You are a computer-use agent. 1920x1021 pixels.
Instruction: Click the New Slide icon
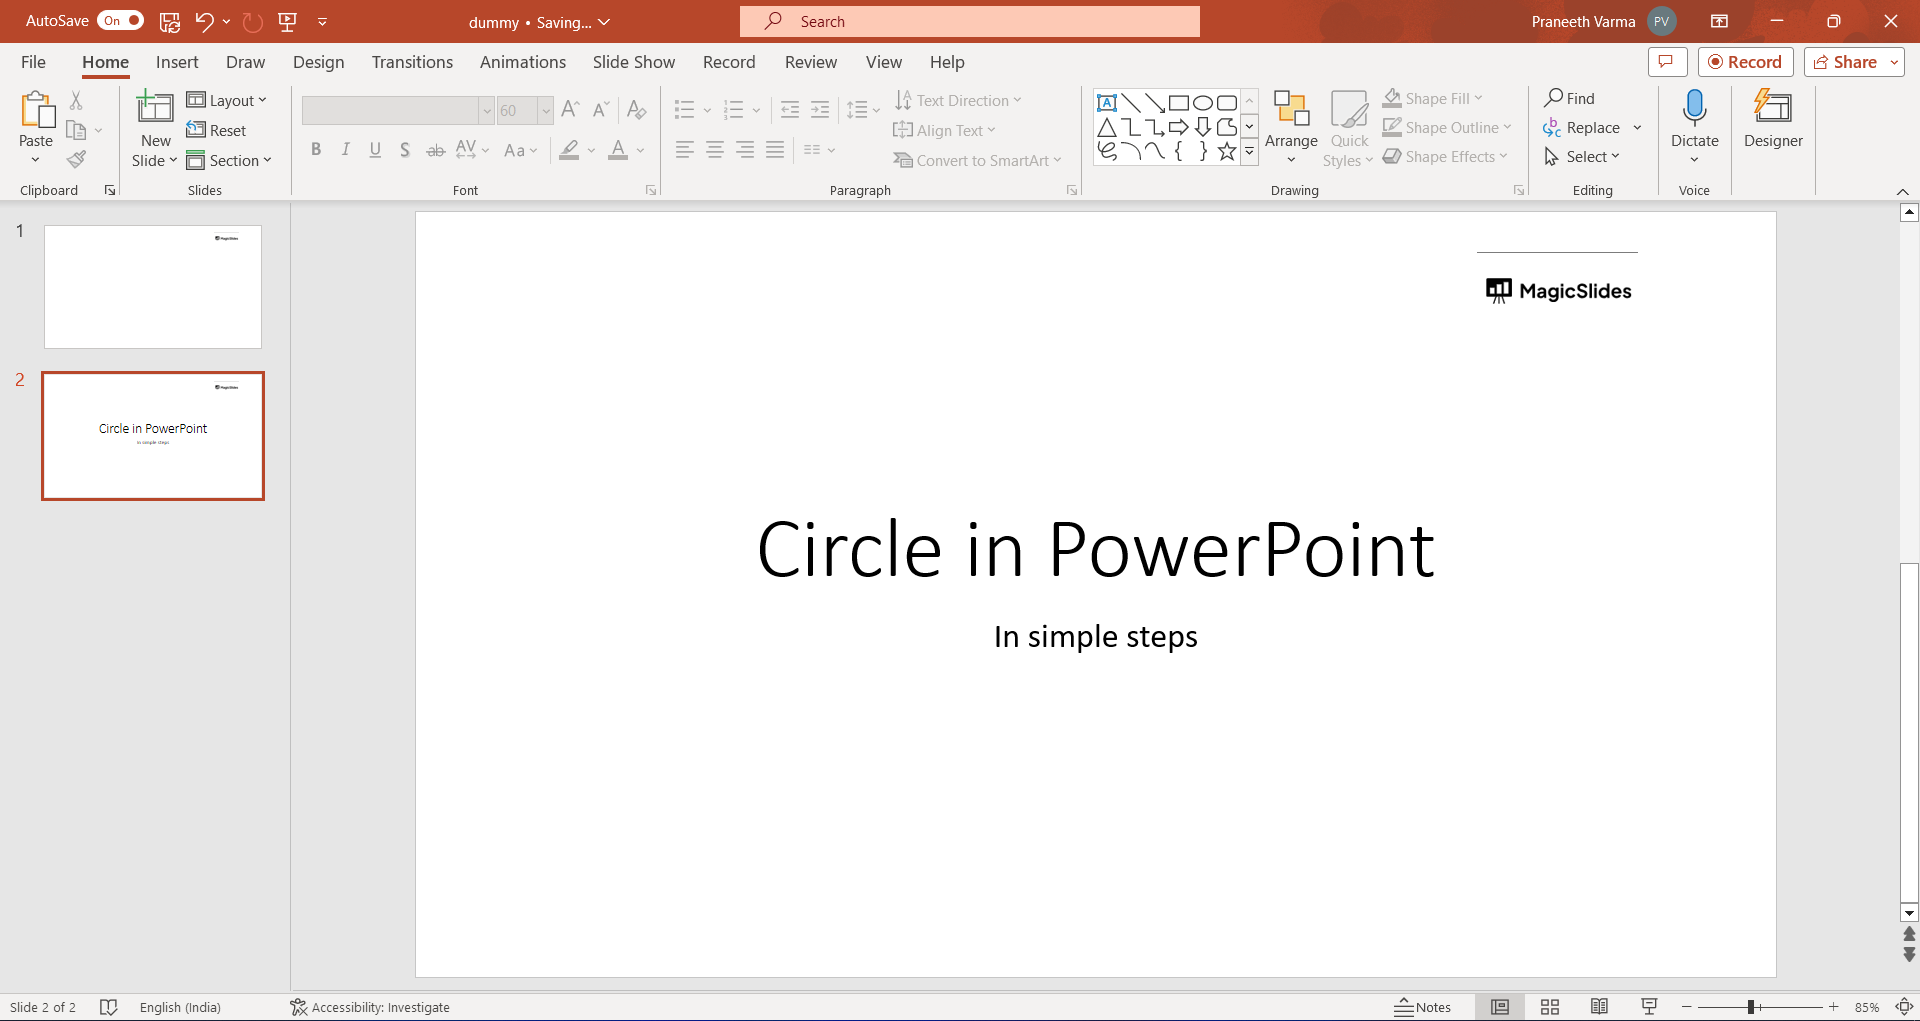pos(155,107)
